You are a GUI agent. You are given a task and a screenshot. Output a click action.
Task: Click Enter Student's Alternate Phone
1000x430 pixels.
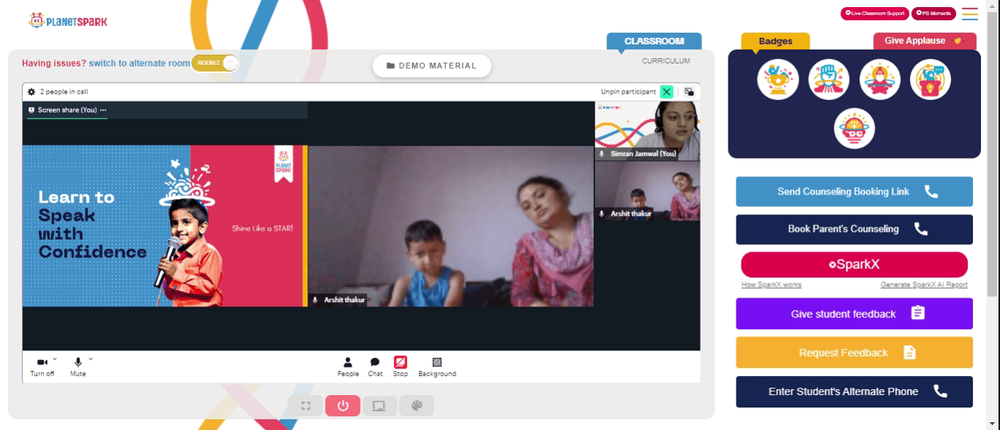coord(855,392)
